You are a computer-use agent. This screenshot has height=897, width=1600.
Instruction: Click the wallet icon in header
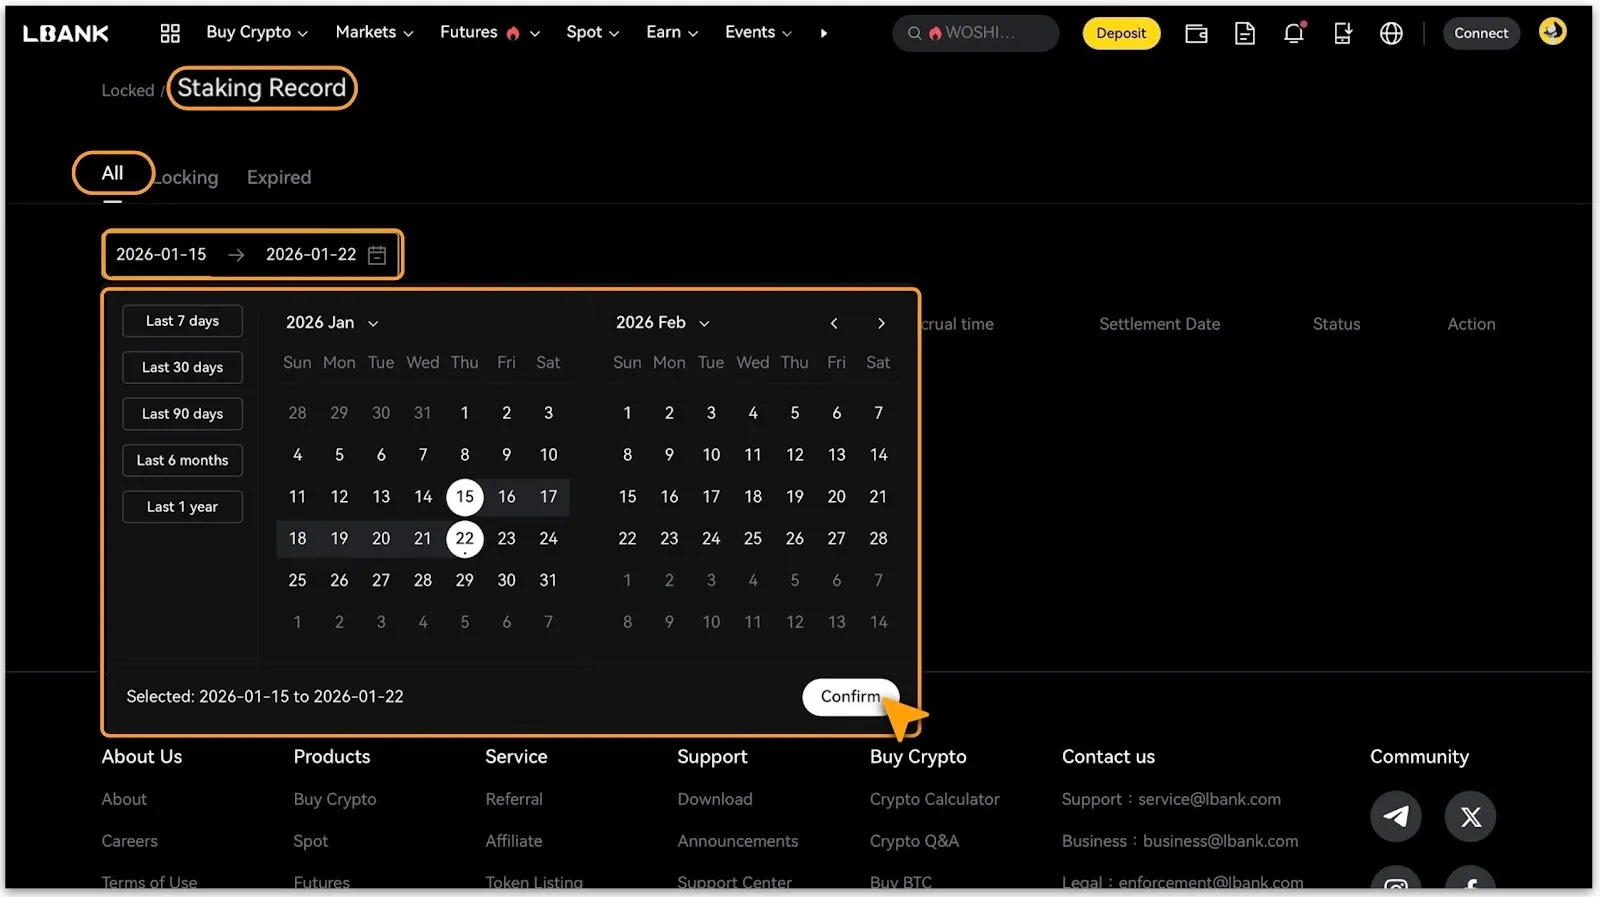pos(1196,33)
